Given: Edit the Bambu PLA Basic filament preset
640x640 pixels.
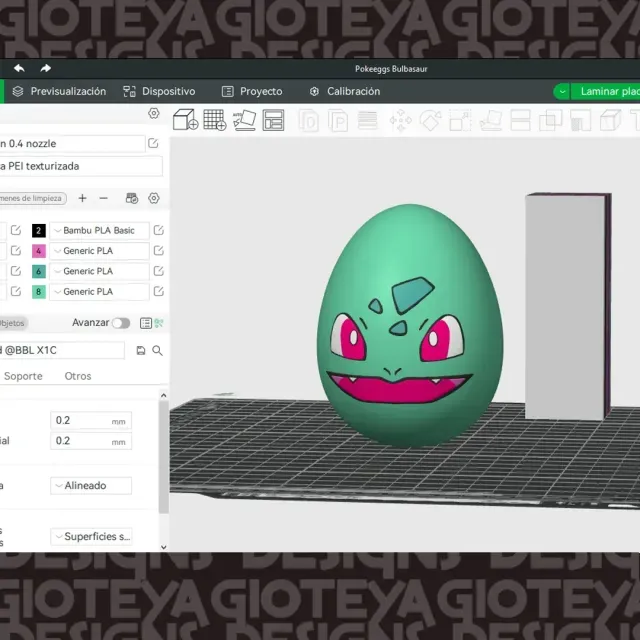Looking at the screenshot, I should [159, 230].
